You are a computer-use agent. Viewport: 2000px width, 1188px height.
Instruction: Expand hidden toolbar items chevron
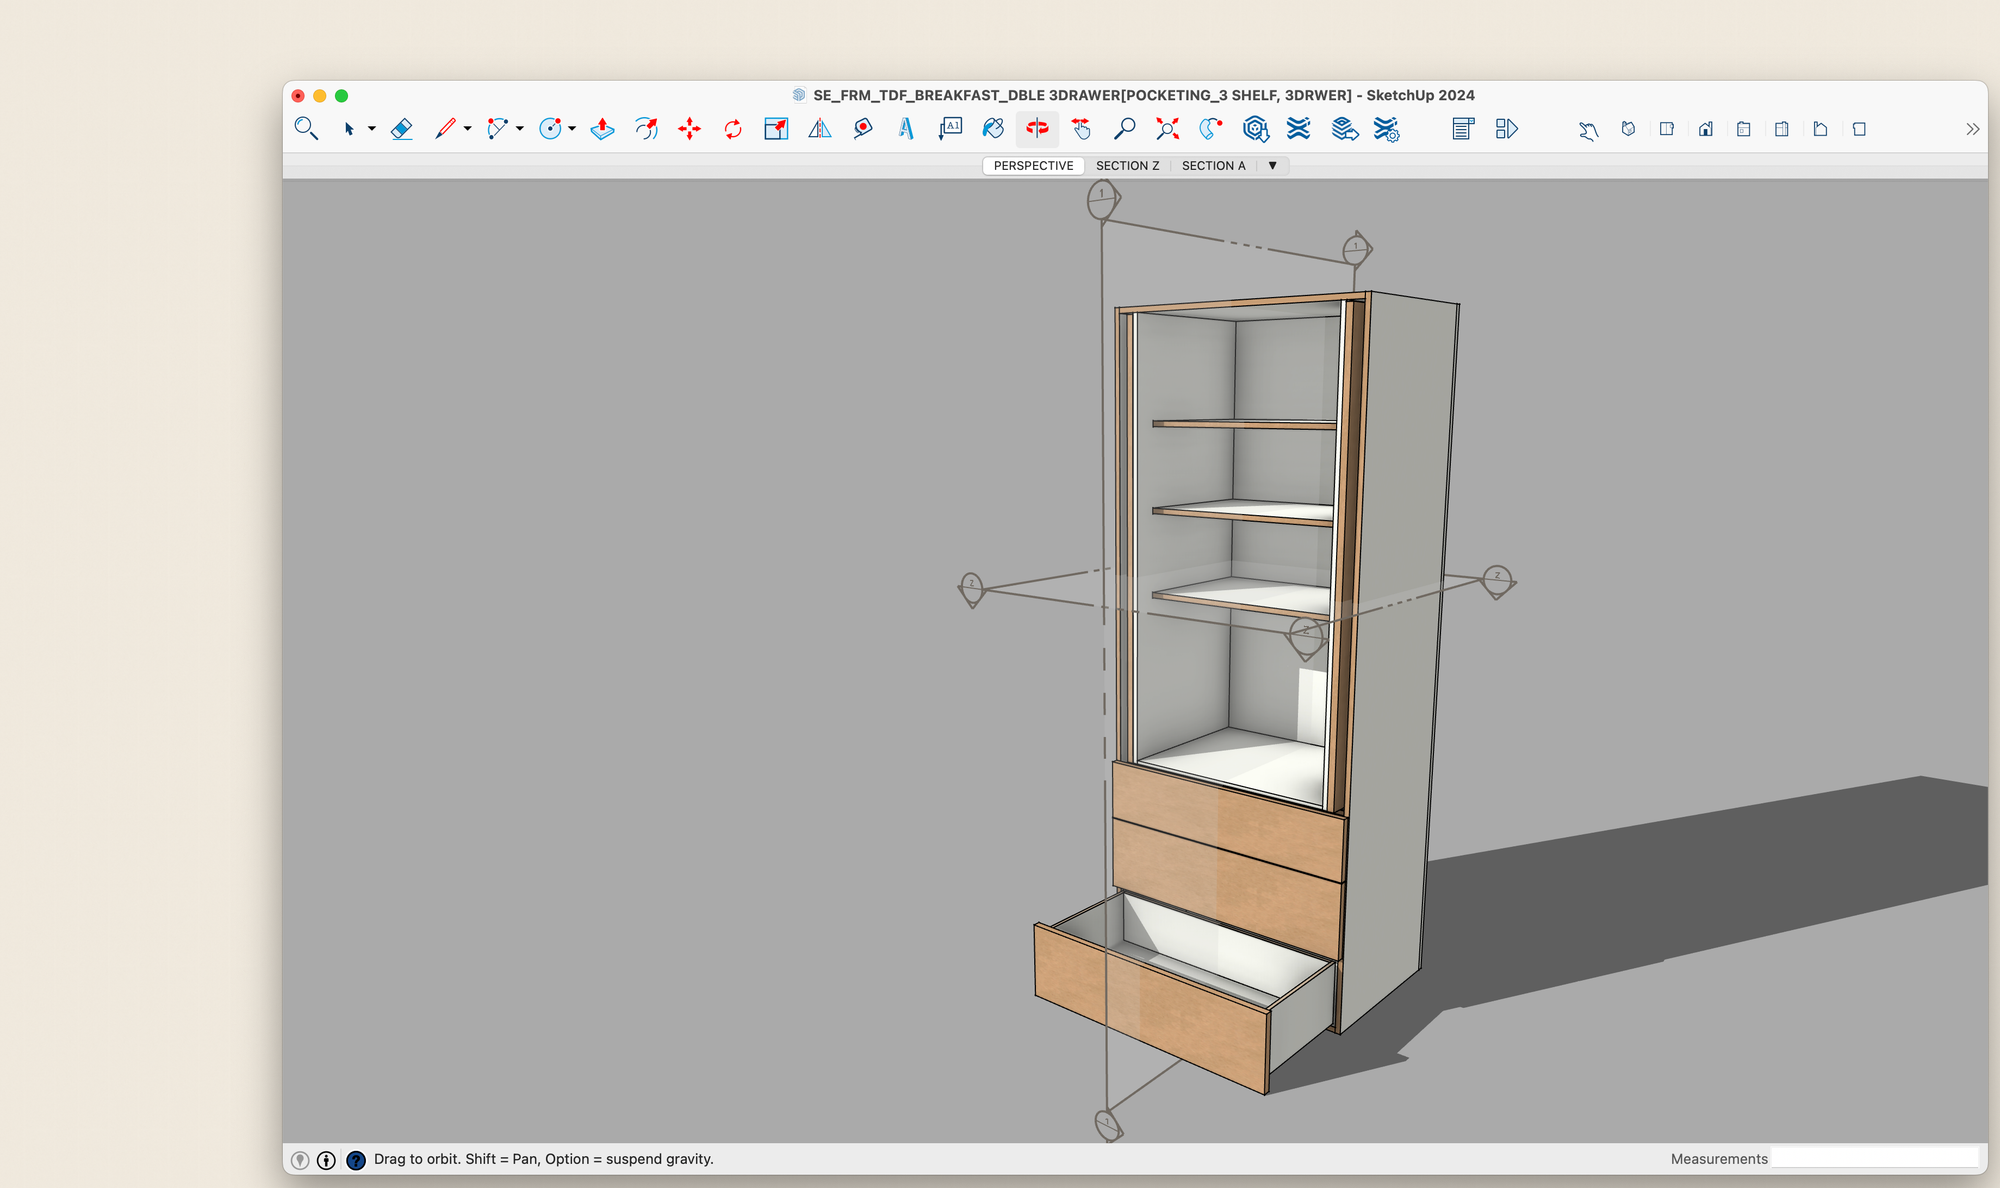click(1972, 129)
